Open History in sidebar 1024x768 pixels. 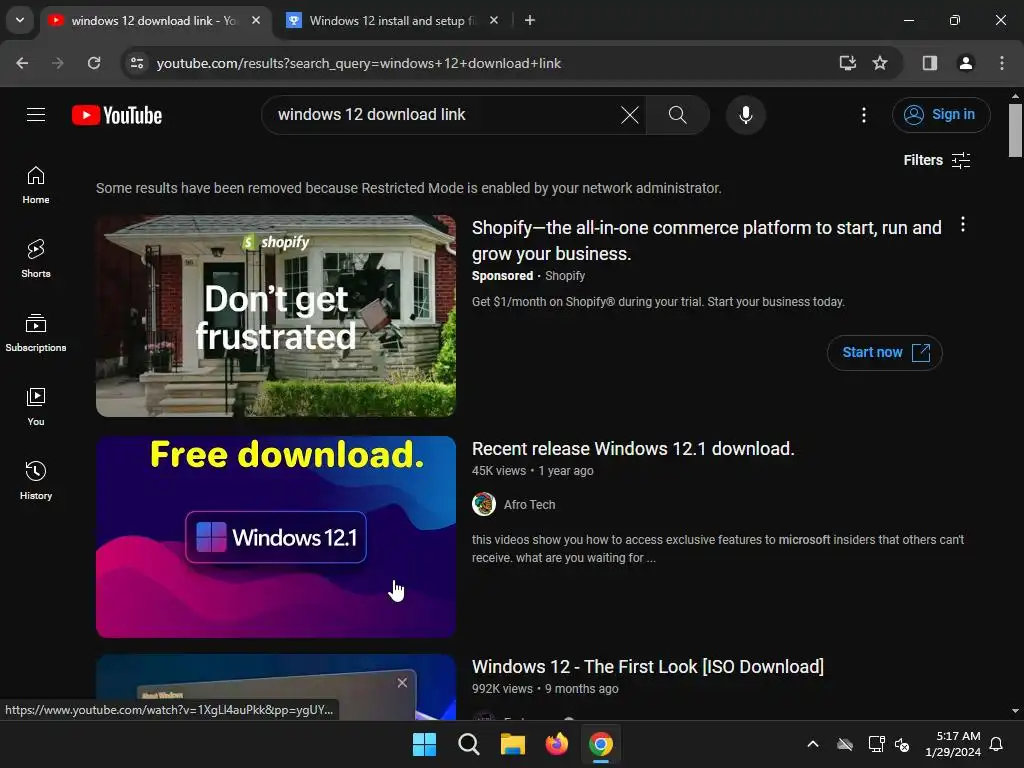click(x=36, y=481)
